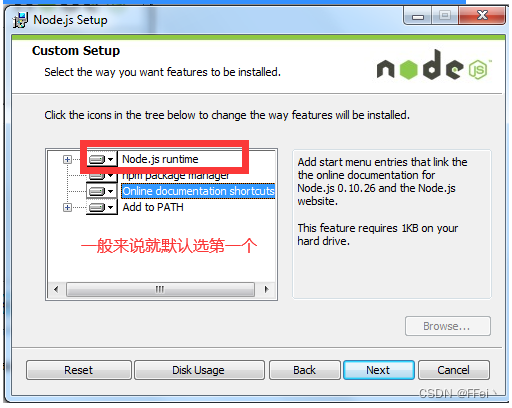Click the horizontal scrollbar thumb
512x408 pixels.
pos(160,289)
